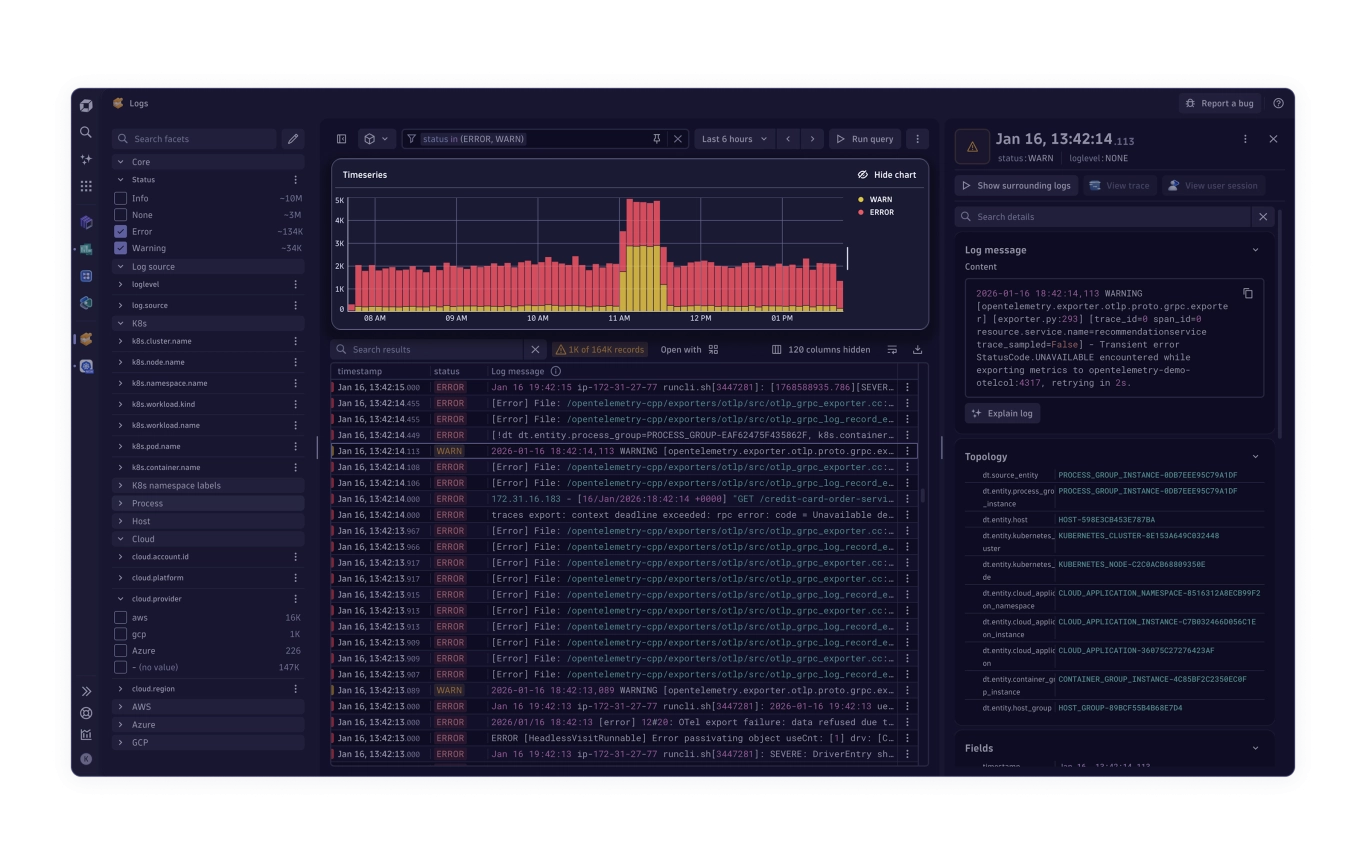Collapse the Topology section
This screenshot has width=1366, height=866.
[1255, 457]
